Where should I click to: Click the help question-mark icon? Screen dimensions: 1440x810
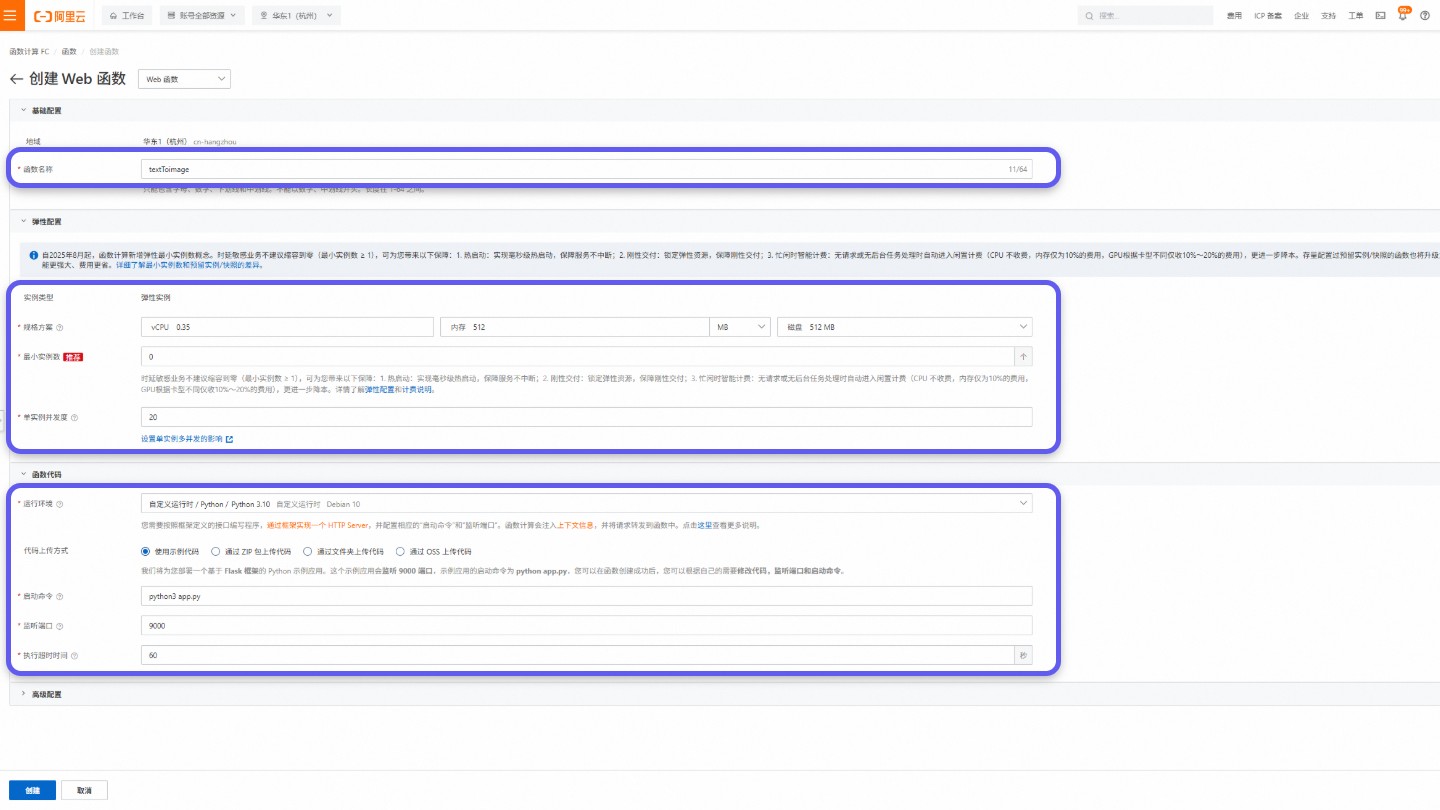pos(1425,15)
